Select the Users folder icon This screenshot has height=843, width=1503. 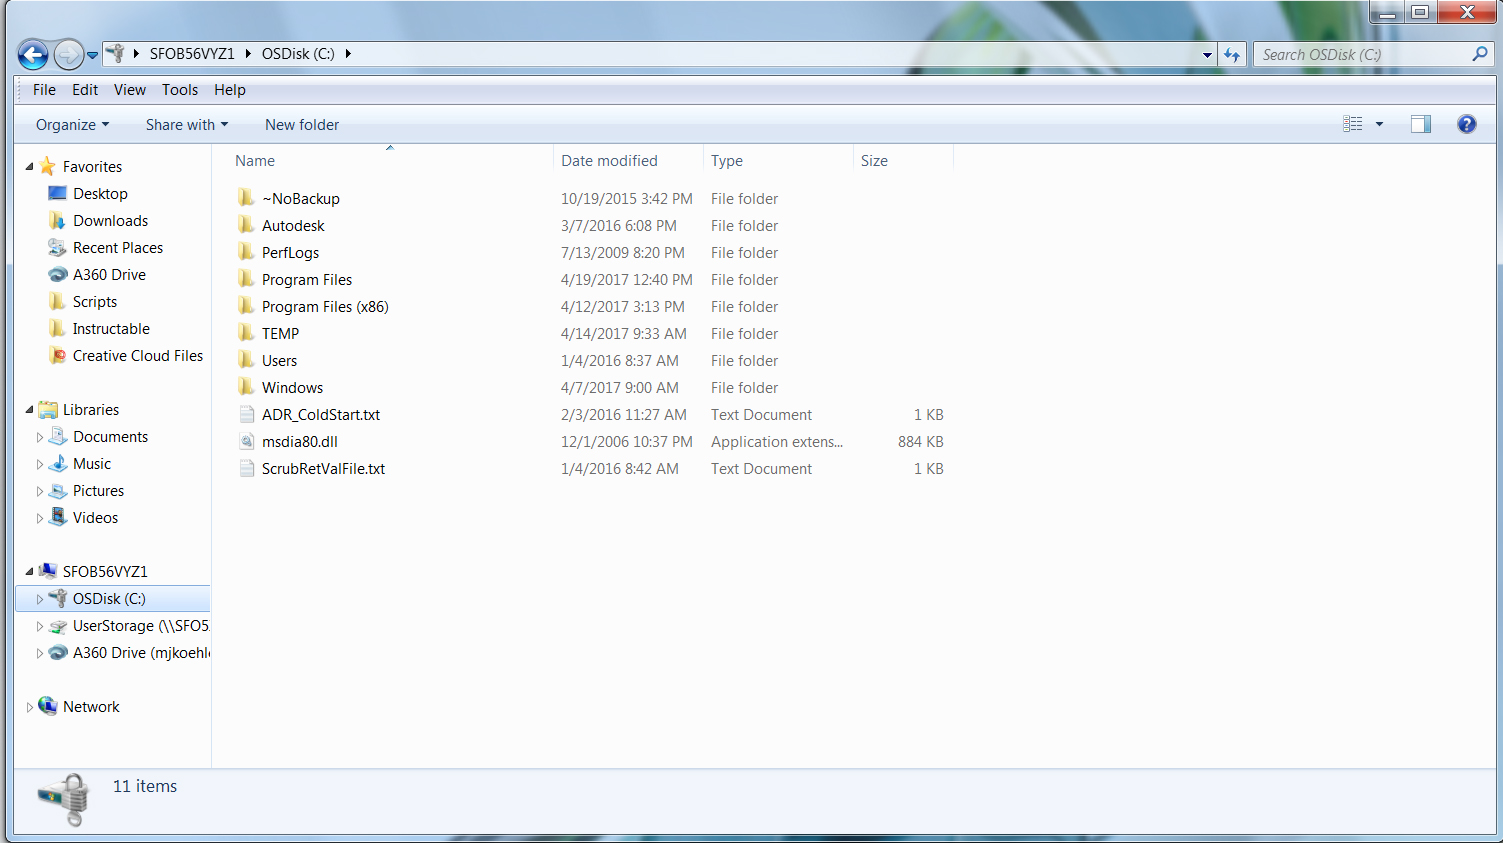click(246, 360)
